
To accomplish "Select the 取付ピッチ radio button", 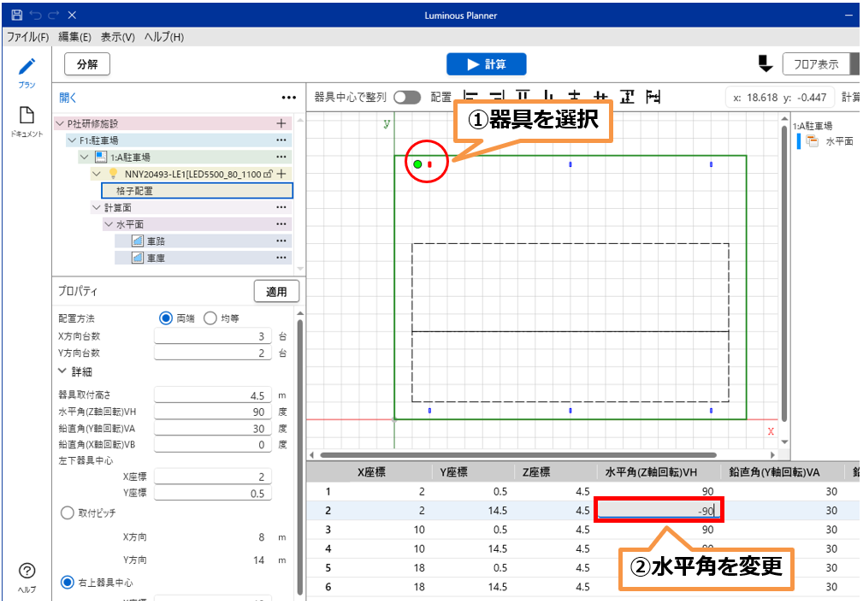I will [x=67, y=512].
